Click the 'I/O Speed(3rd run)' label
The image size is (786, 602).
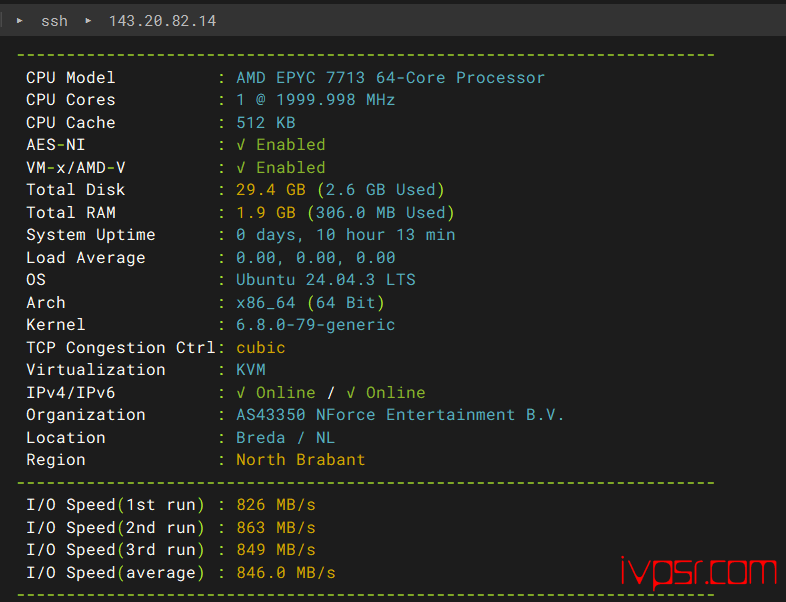tap(115, 550)
